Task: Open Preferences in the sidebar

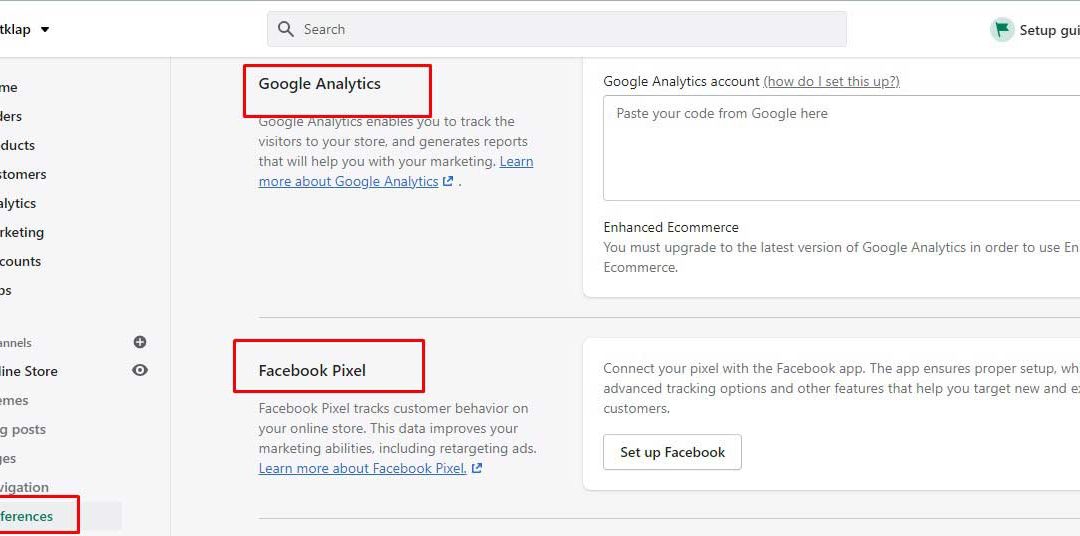Action: pyautogui.click(x=27, y=516)
